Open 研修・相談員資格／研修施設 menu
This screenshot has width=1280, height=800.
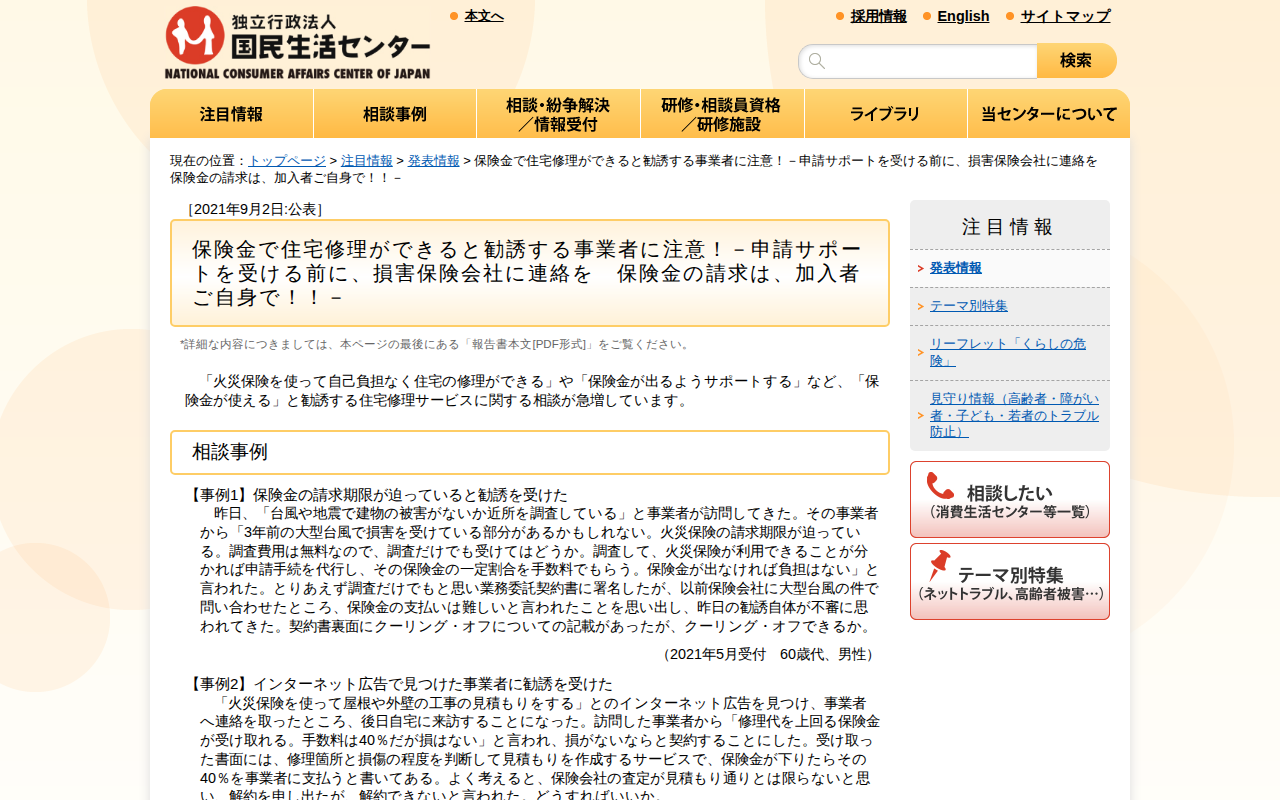point(722,113)
